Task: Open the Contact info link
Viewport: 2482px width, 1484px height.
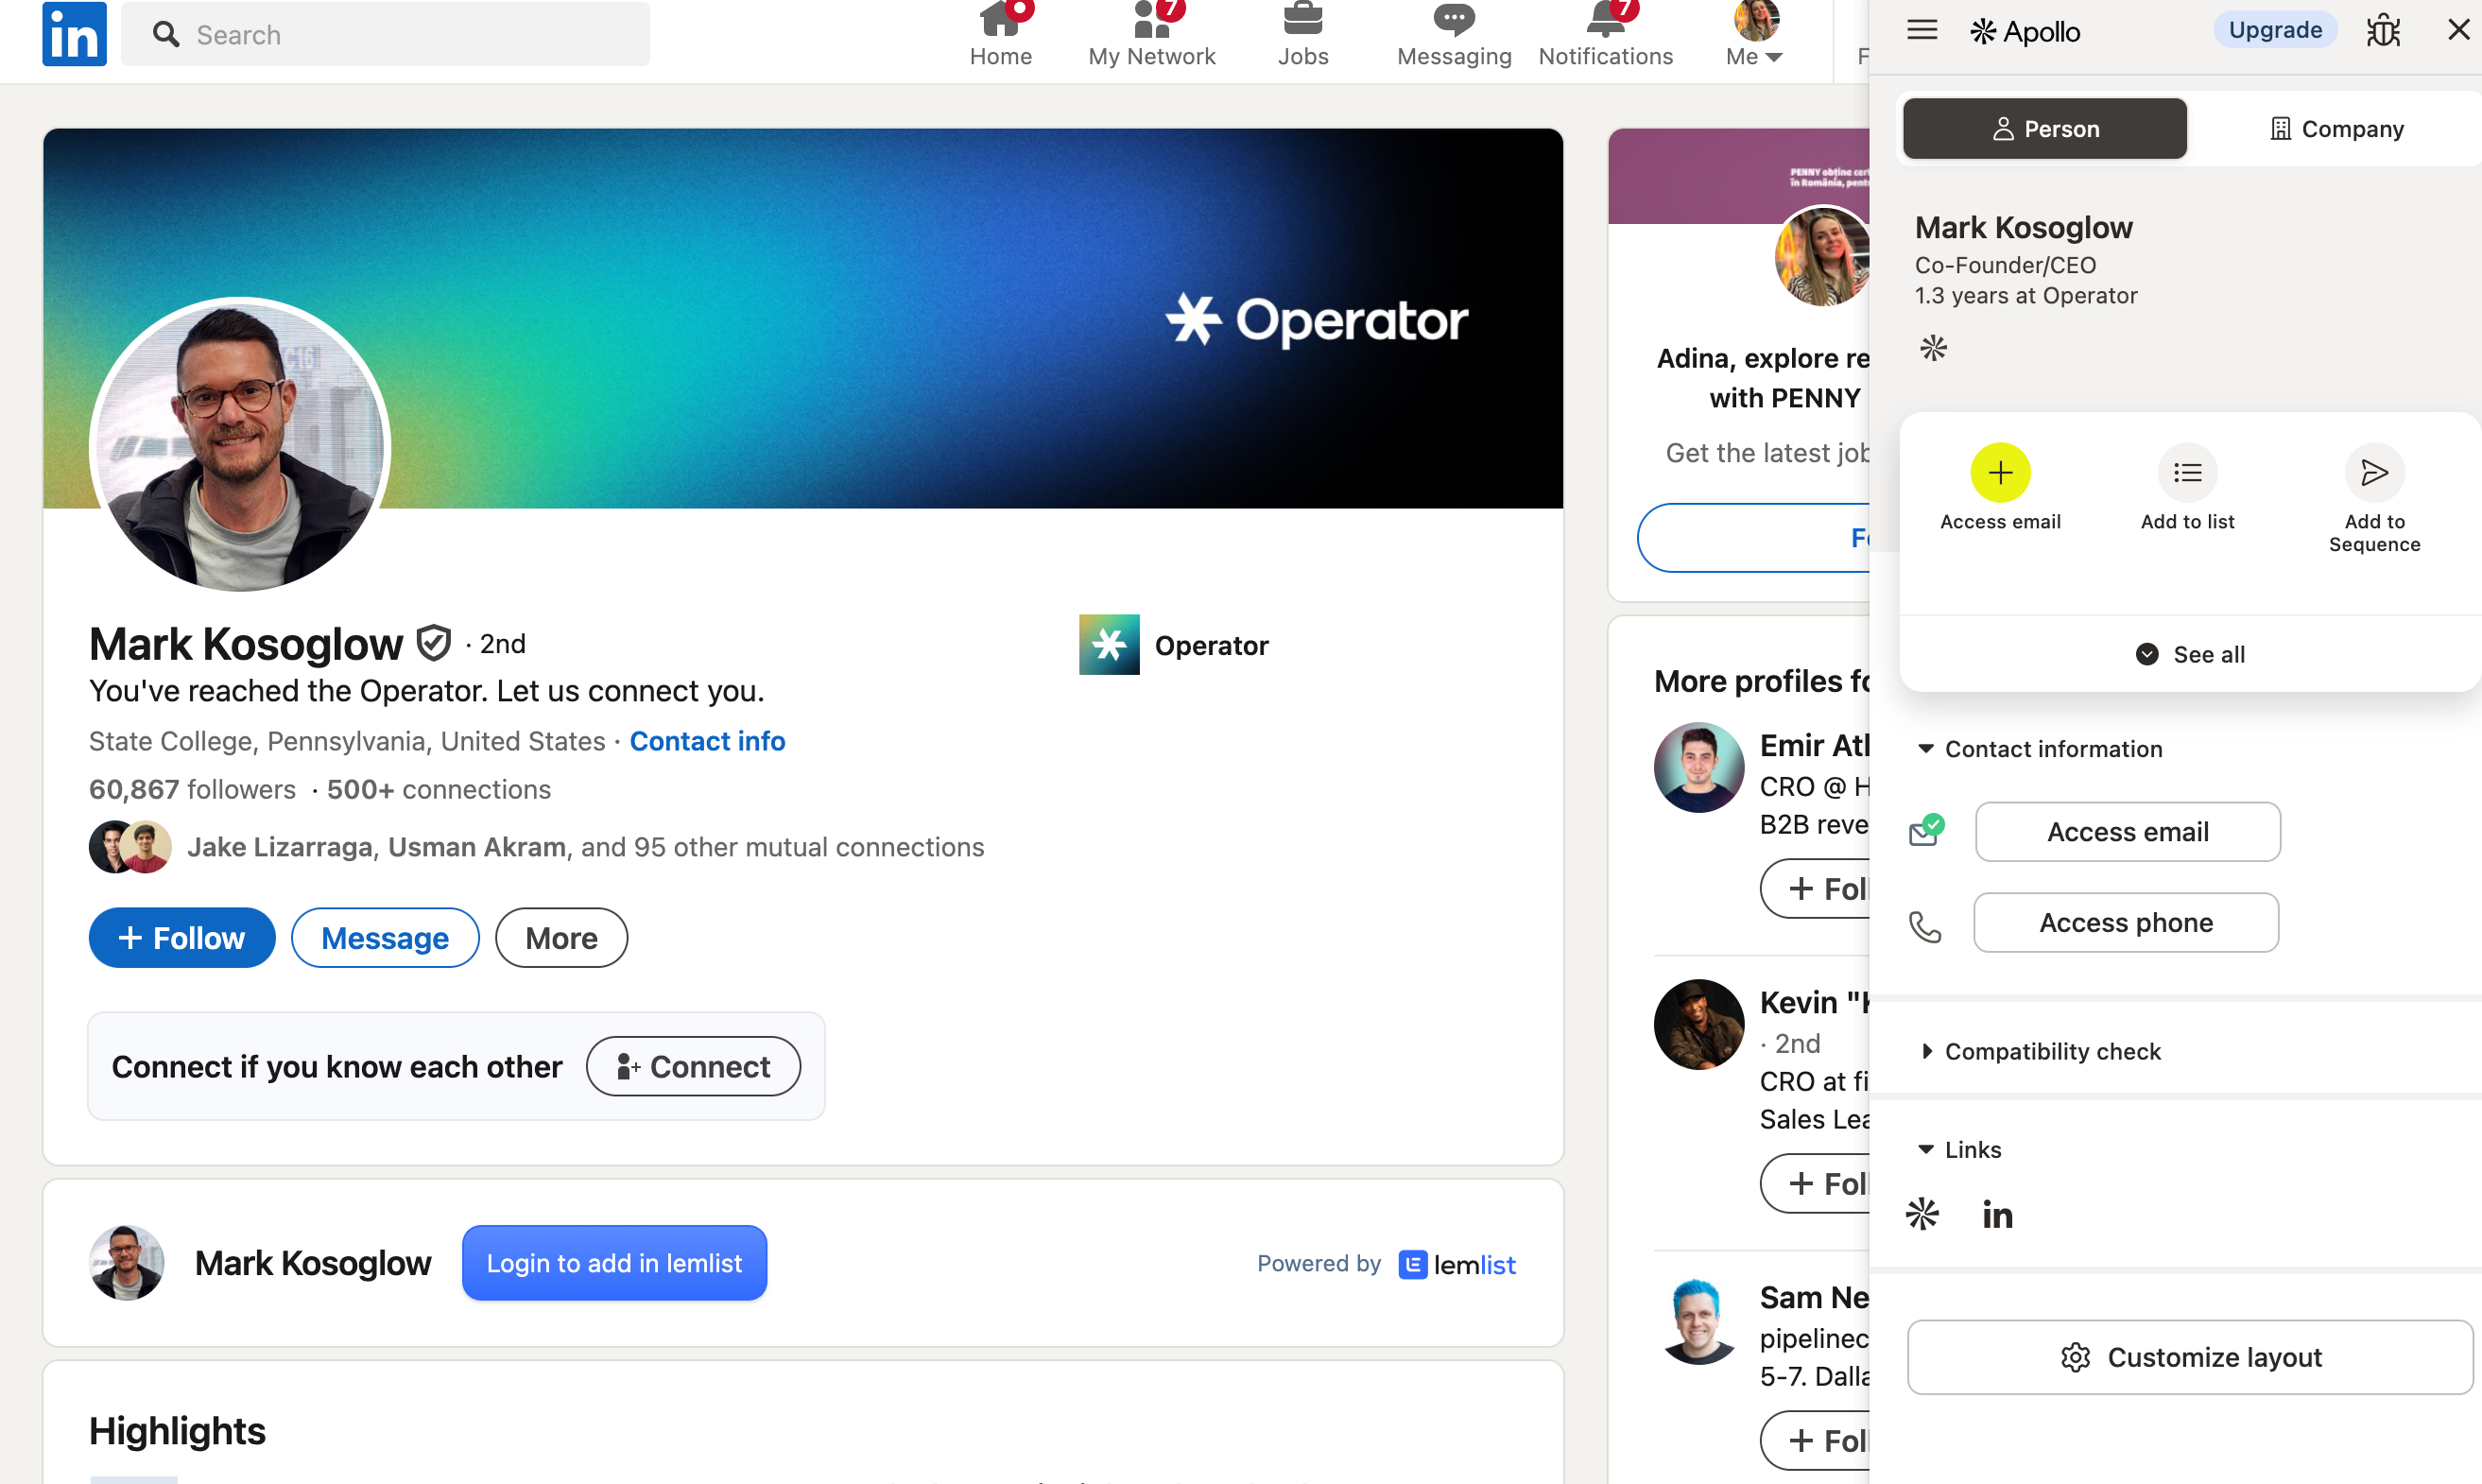Action: tap(706, 741)
